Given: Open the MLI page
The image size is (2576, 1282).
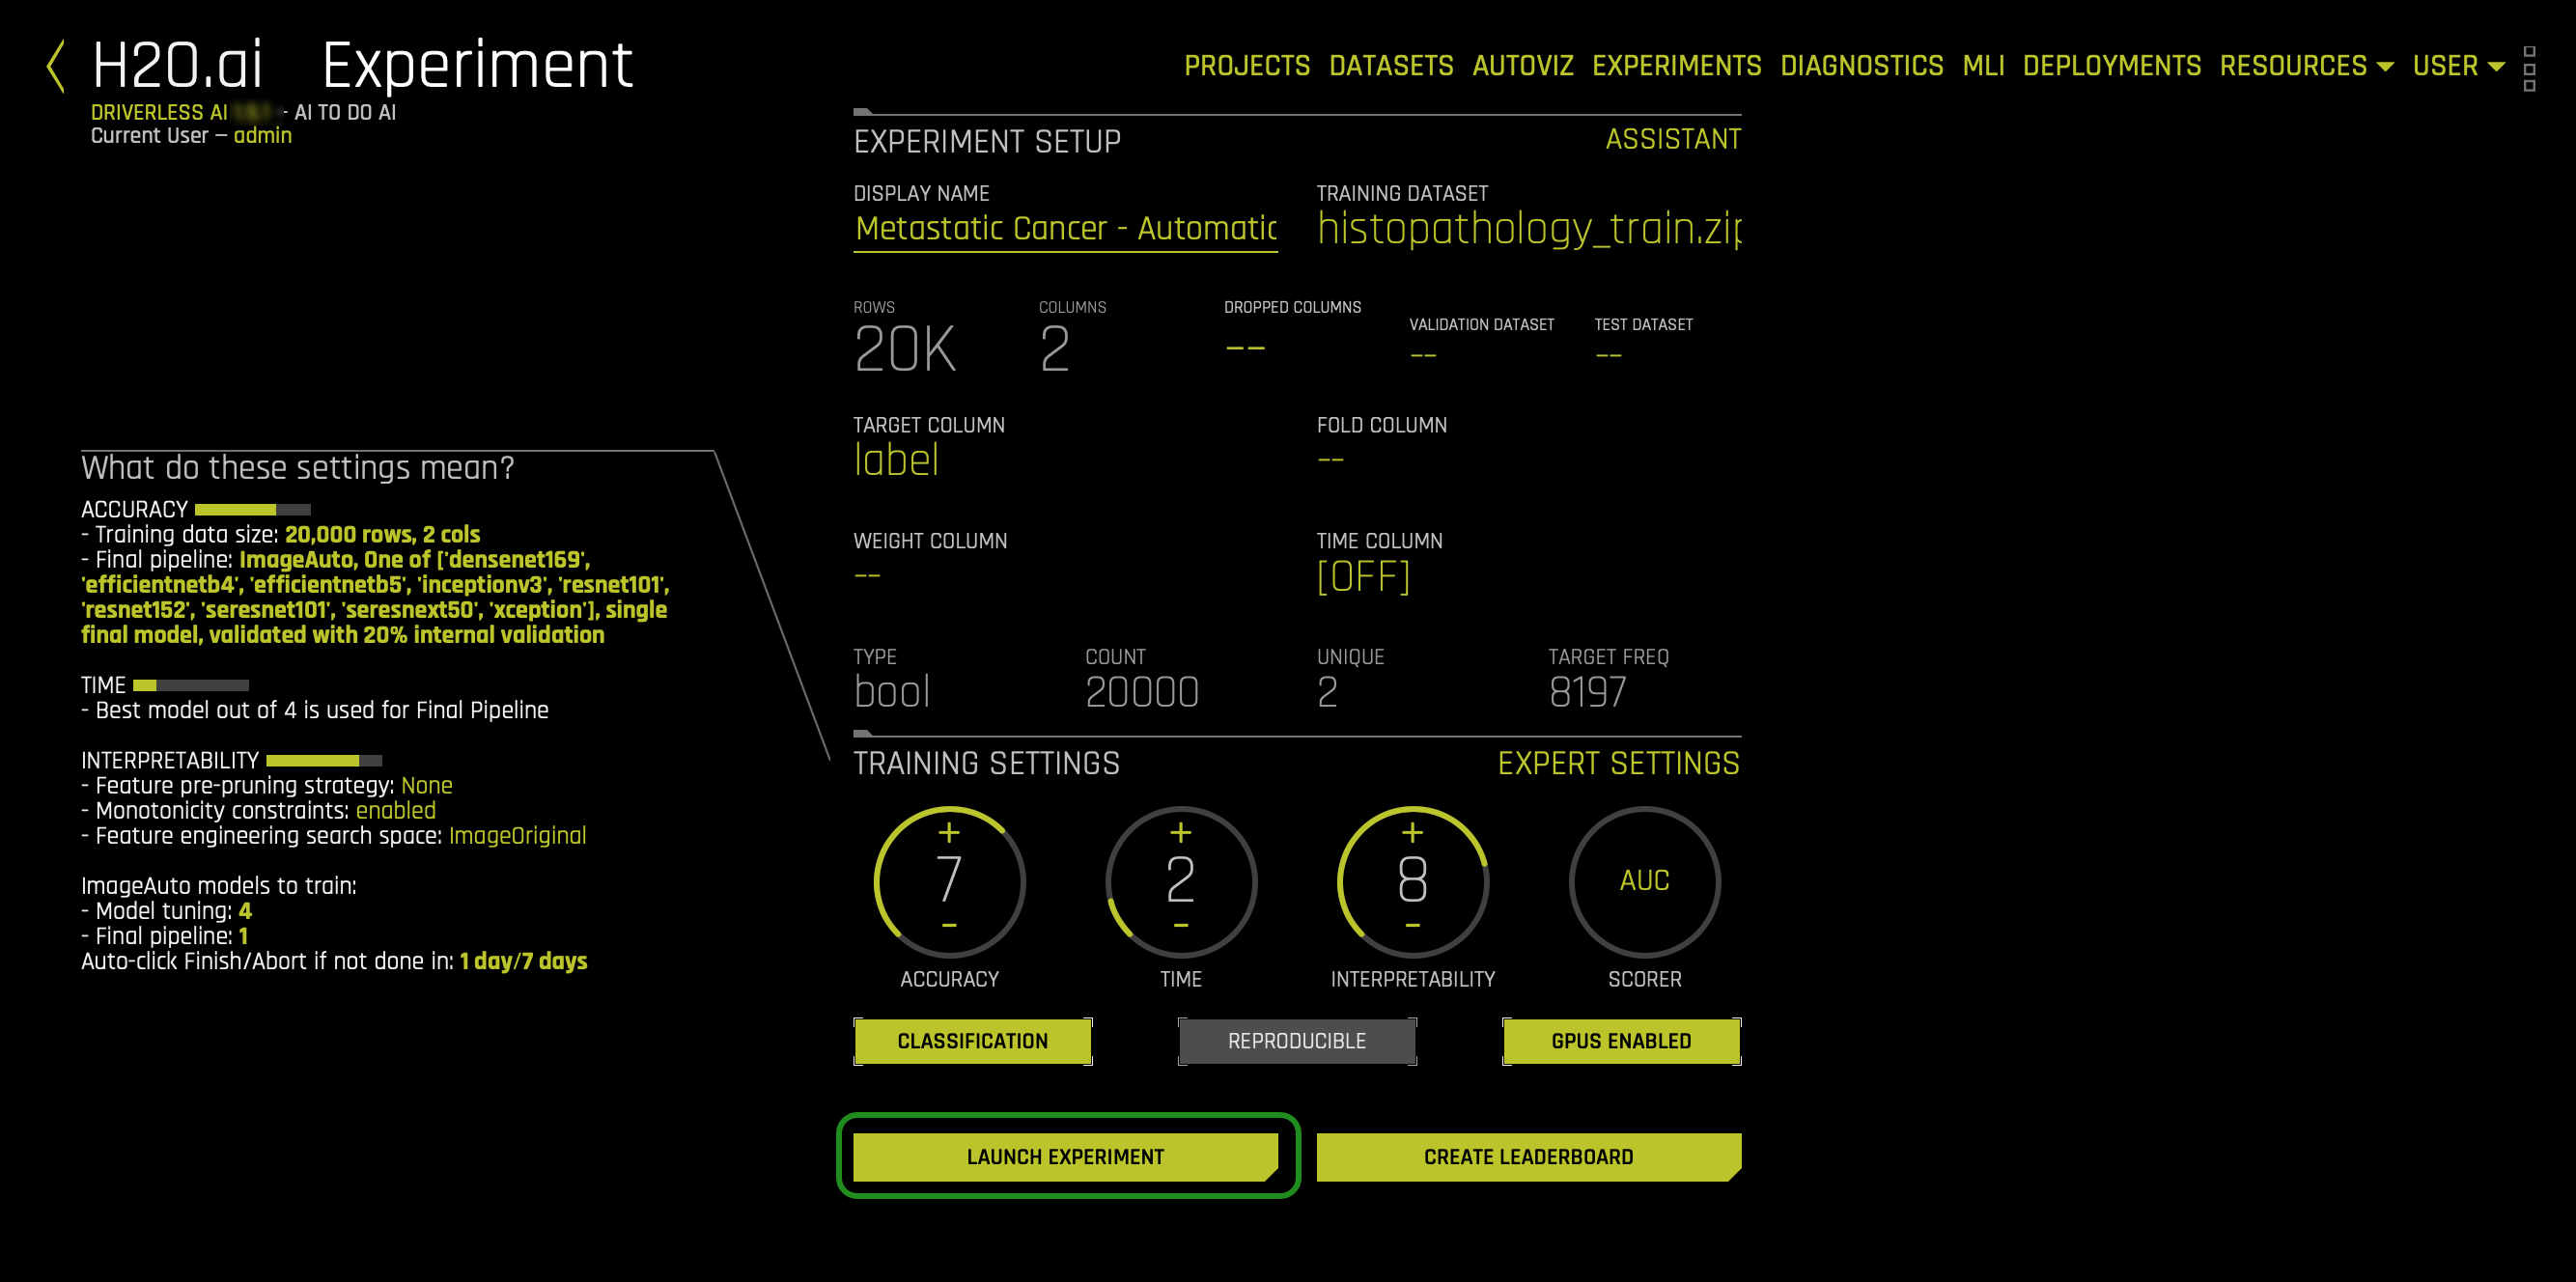Looking at the screenshot, I should point(1983,66).
